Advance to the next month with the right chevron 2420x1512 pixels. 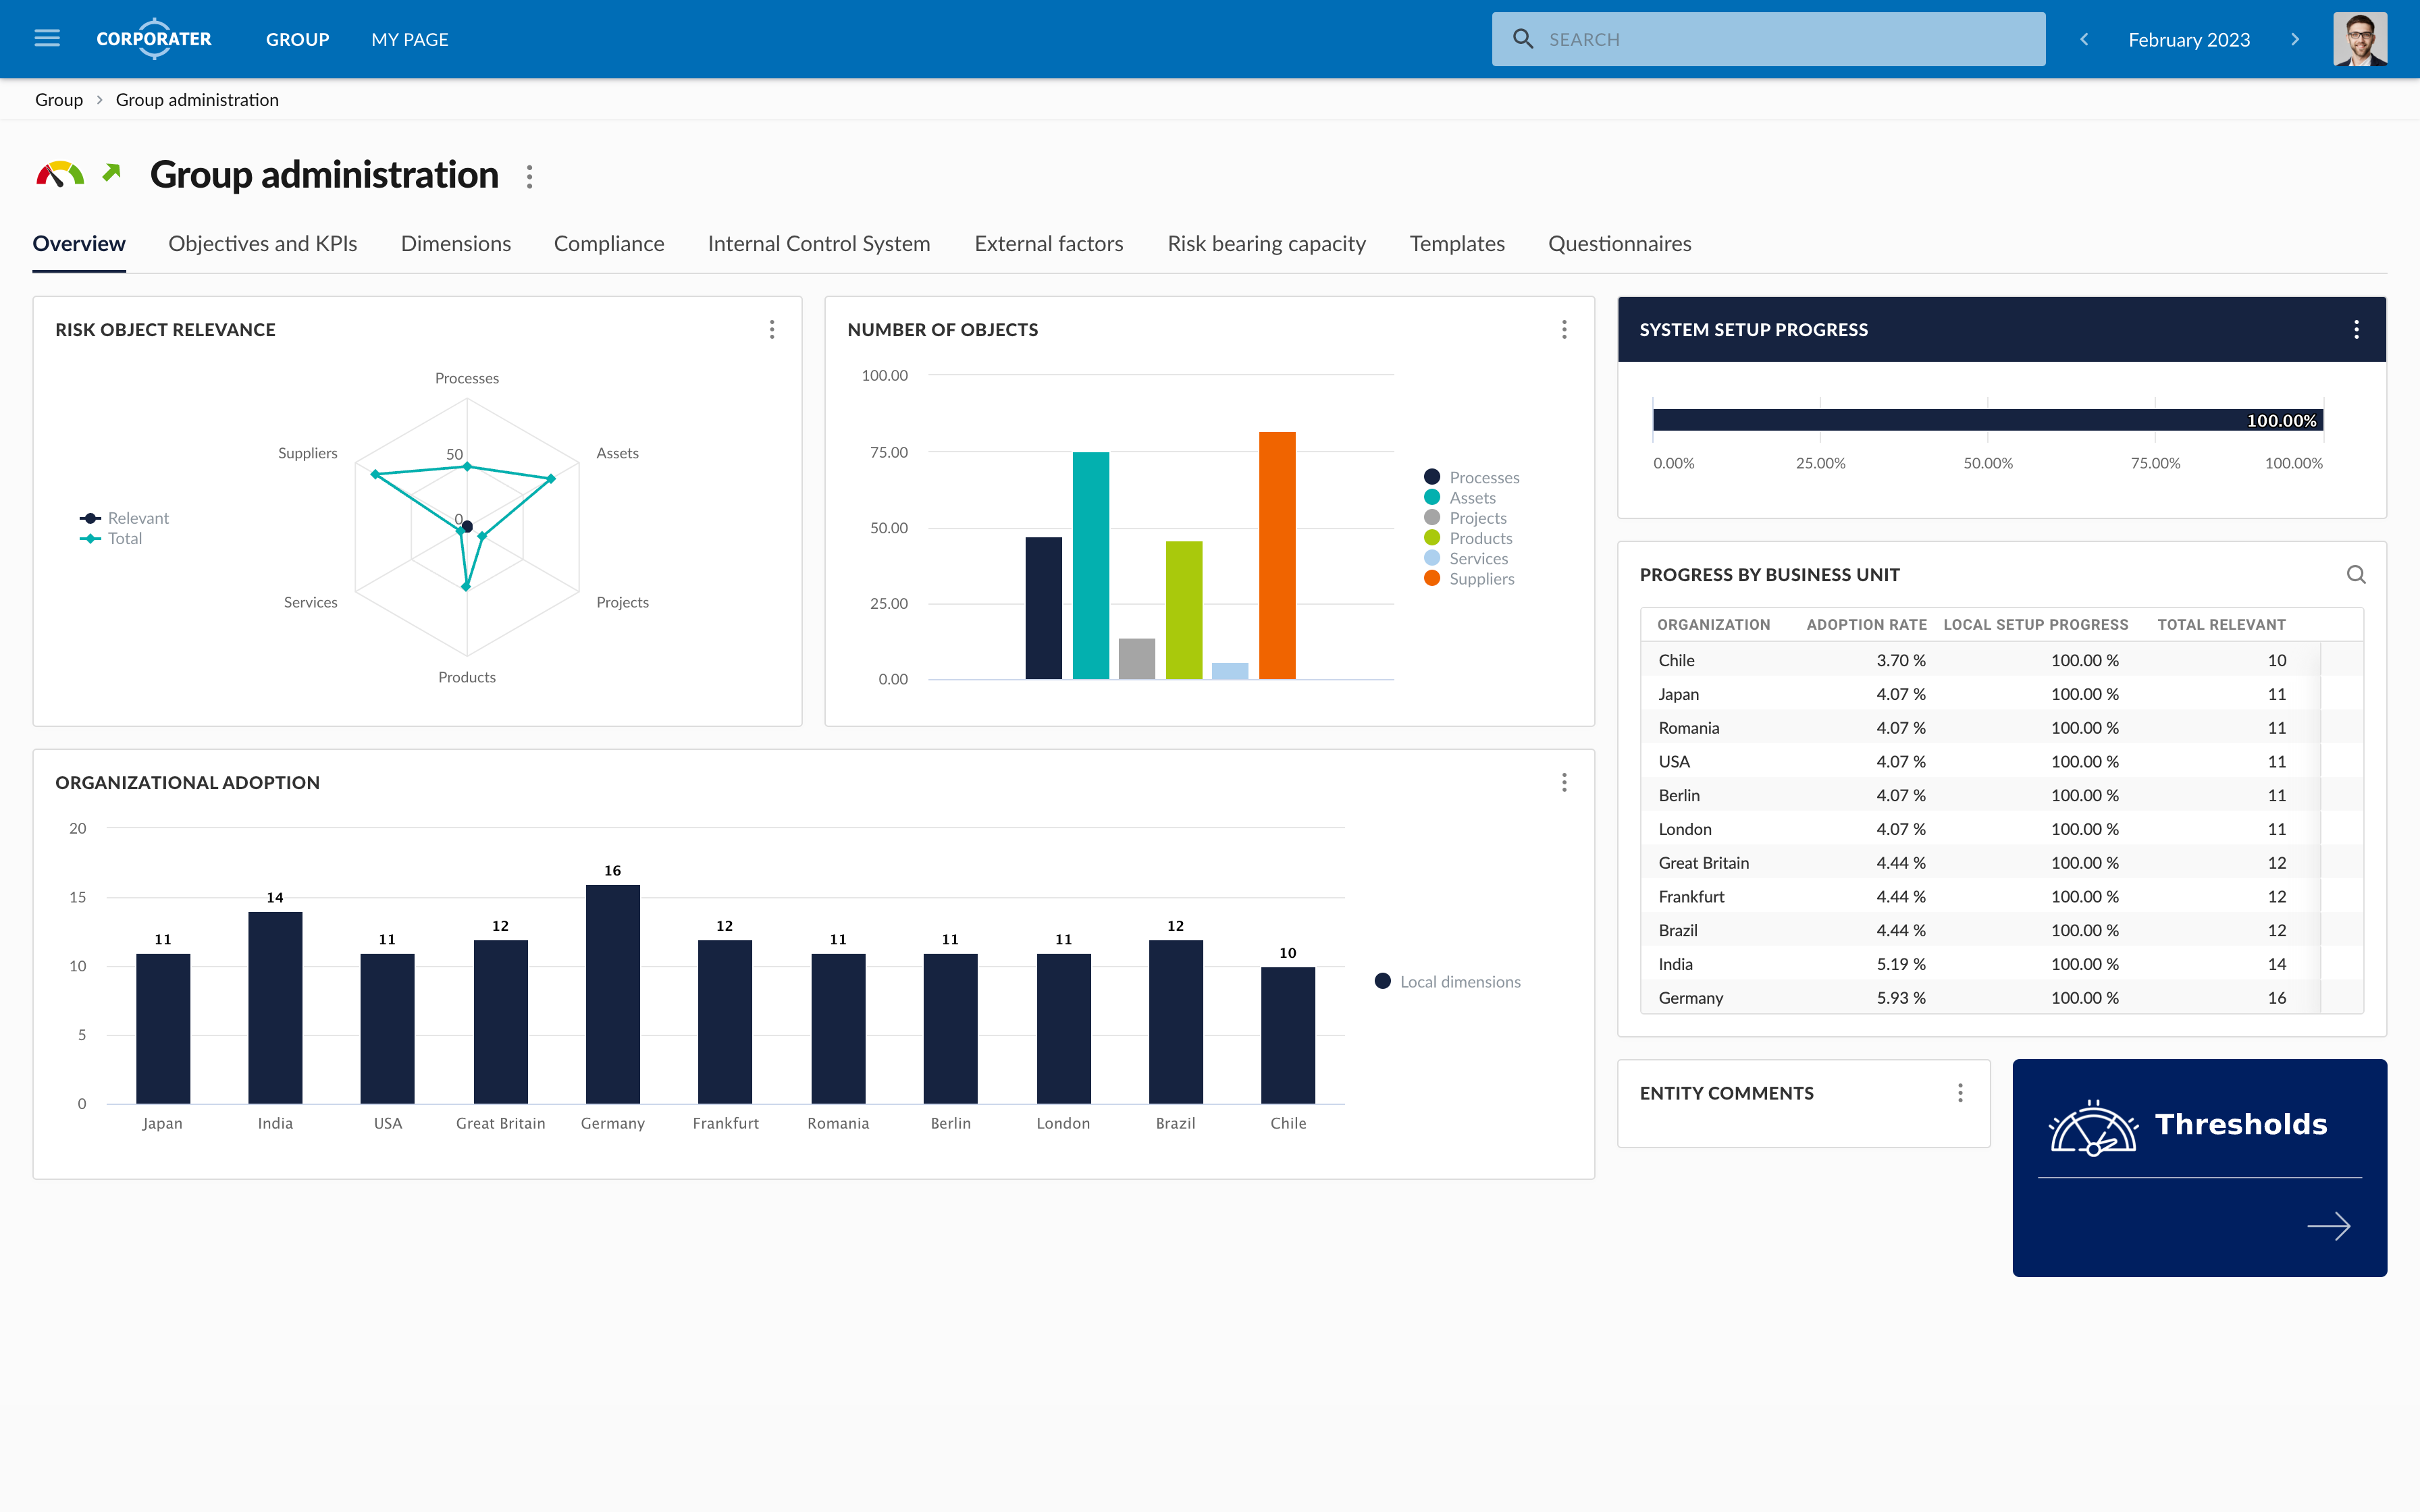pos(2295,39)
